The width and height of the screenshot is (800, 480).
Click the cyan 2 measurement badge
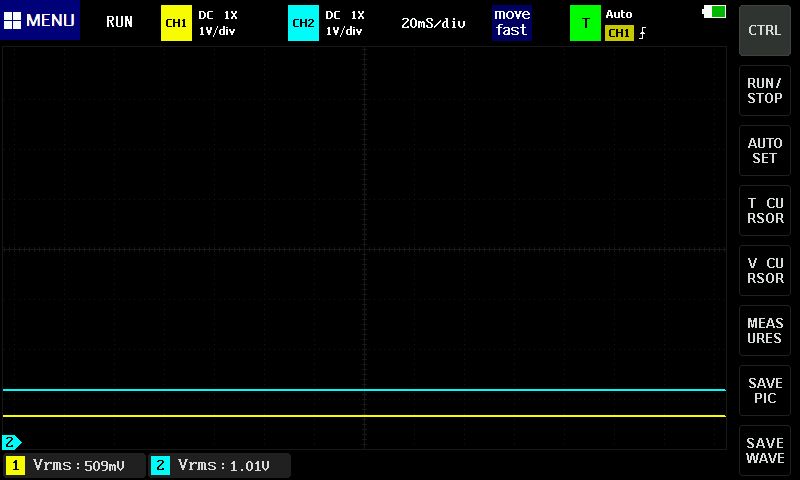click(161, 465)
